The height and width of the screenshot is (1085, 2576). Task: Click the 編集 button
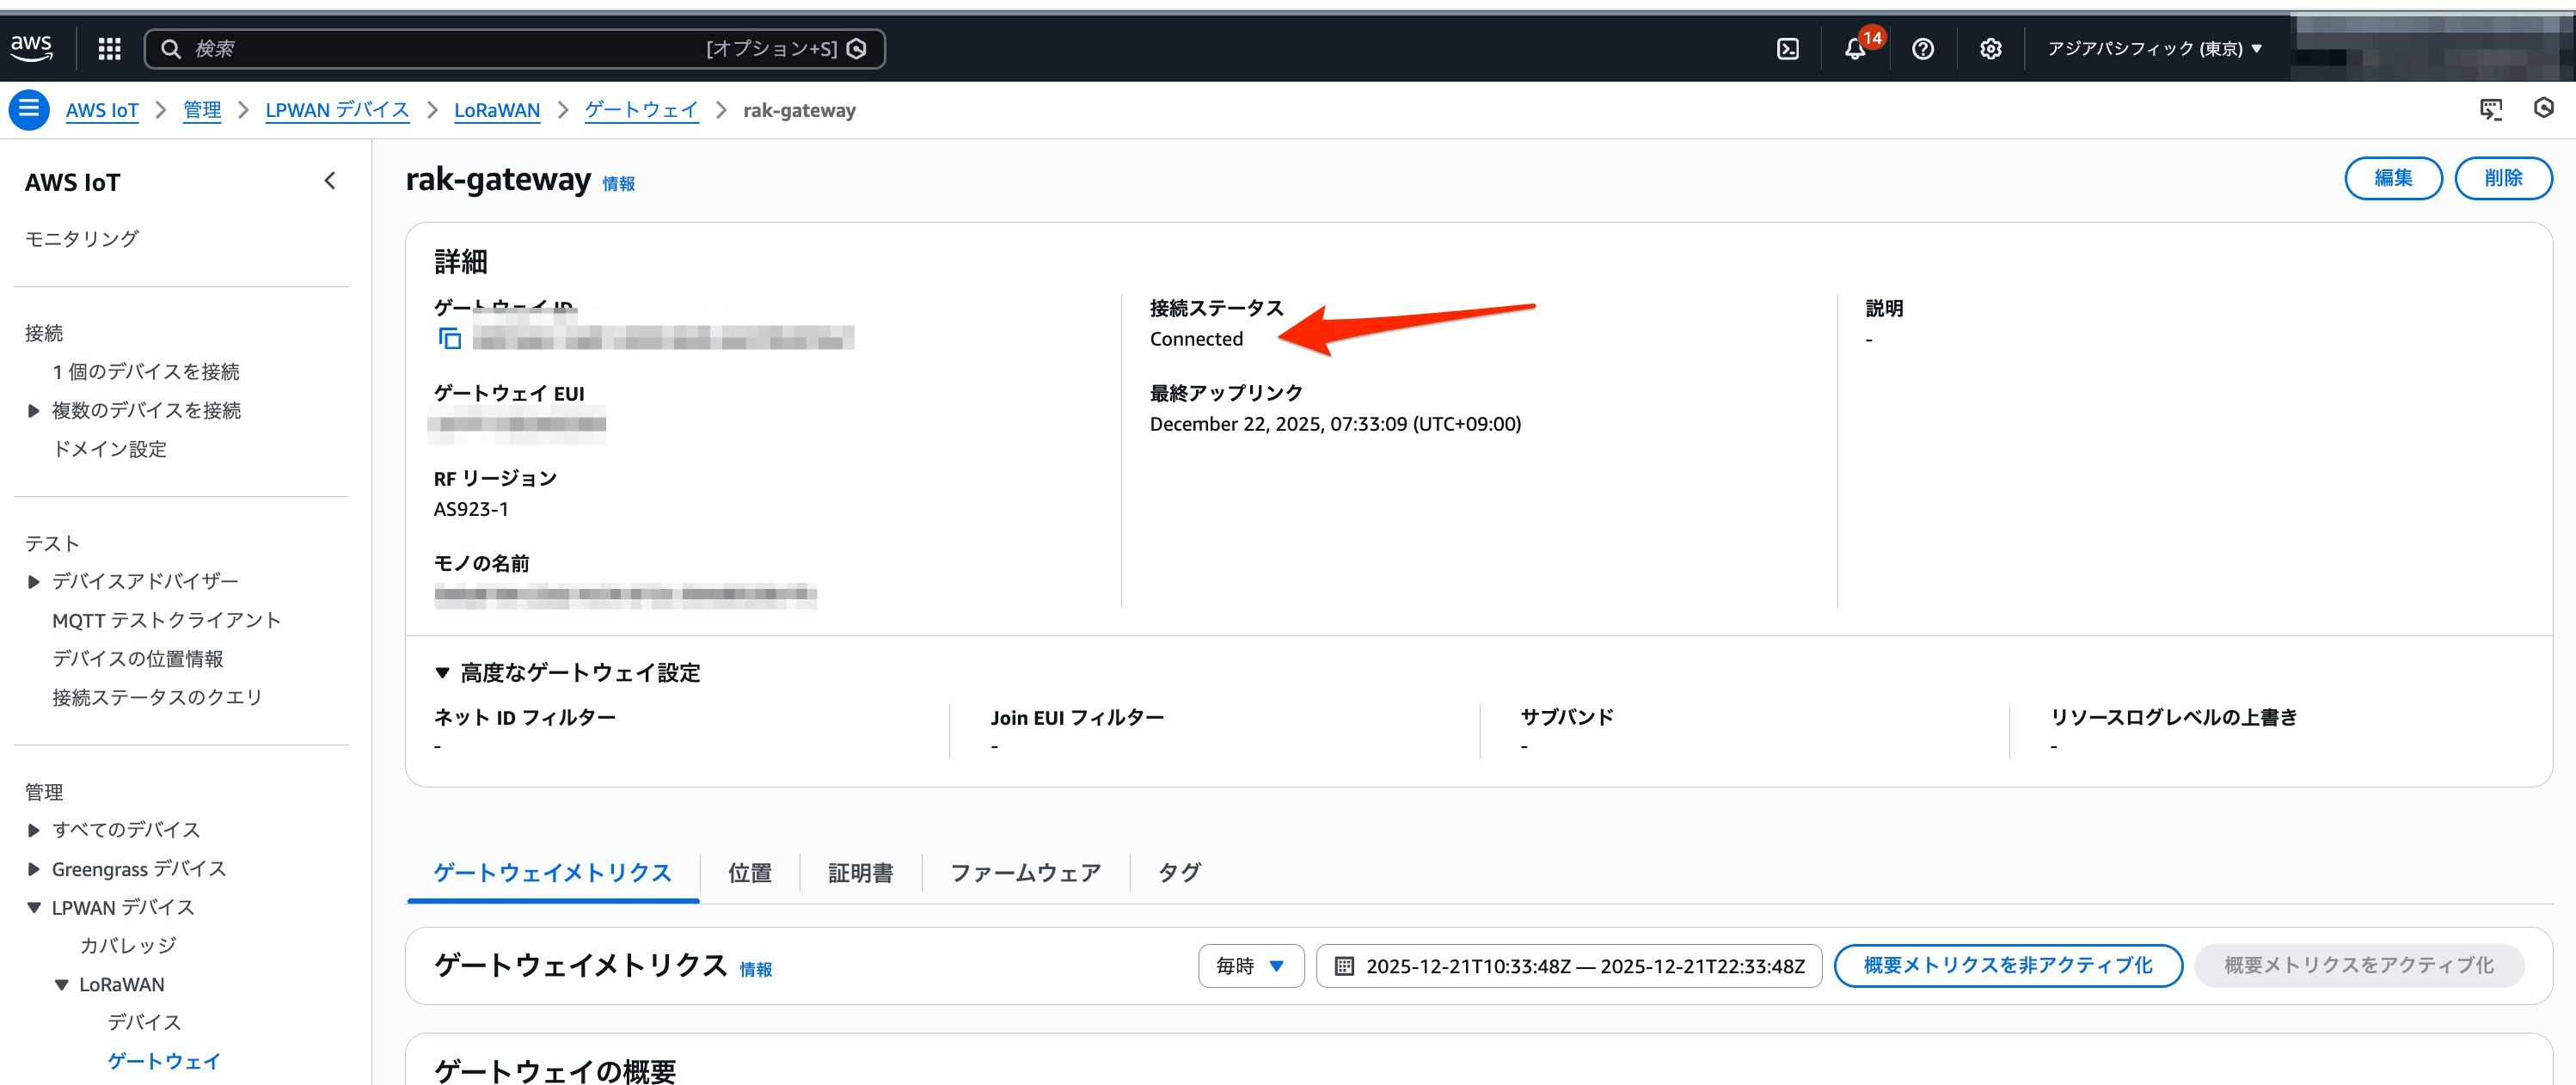click(2392, 178)
